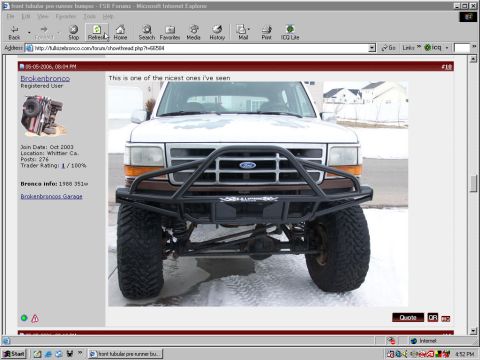Click the ICQ search input box

(x=462, y=48)
